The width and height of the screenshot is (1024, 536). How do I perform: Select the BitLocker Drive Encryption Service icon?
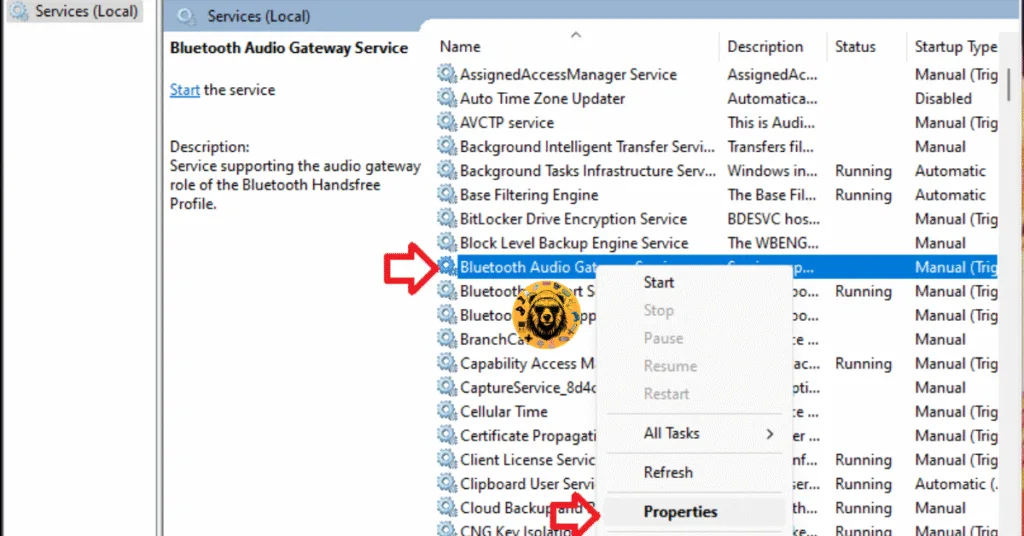click(446, 219)
